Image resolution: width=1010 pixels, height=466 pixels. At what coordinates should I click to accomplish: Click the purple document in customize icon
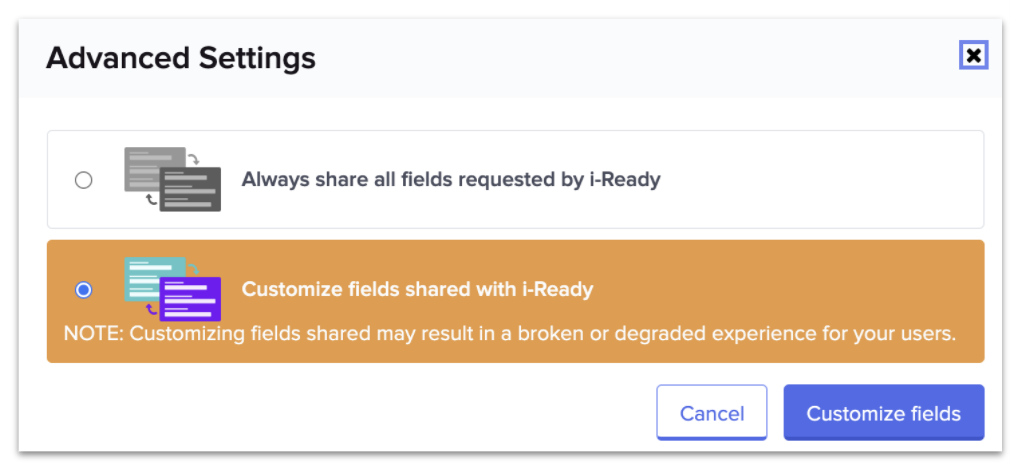pos(190,299)
